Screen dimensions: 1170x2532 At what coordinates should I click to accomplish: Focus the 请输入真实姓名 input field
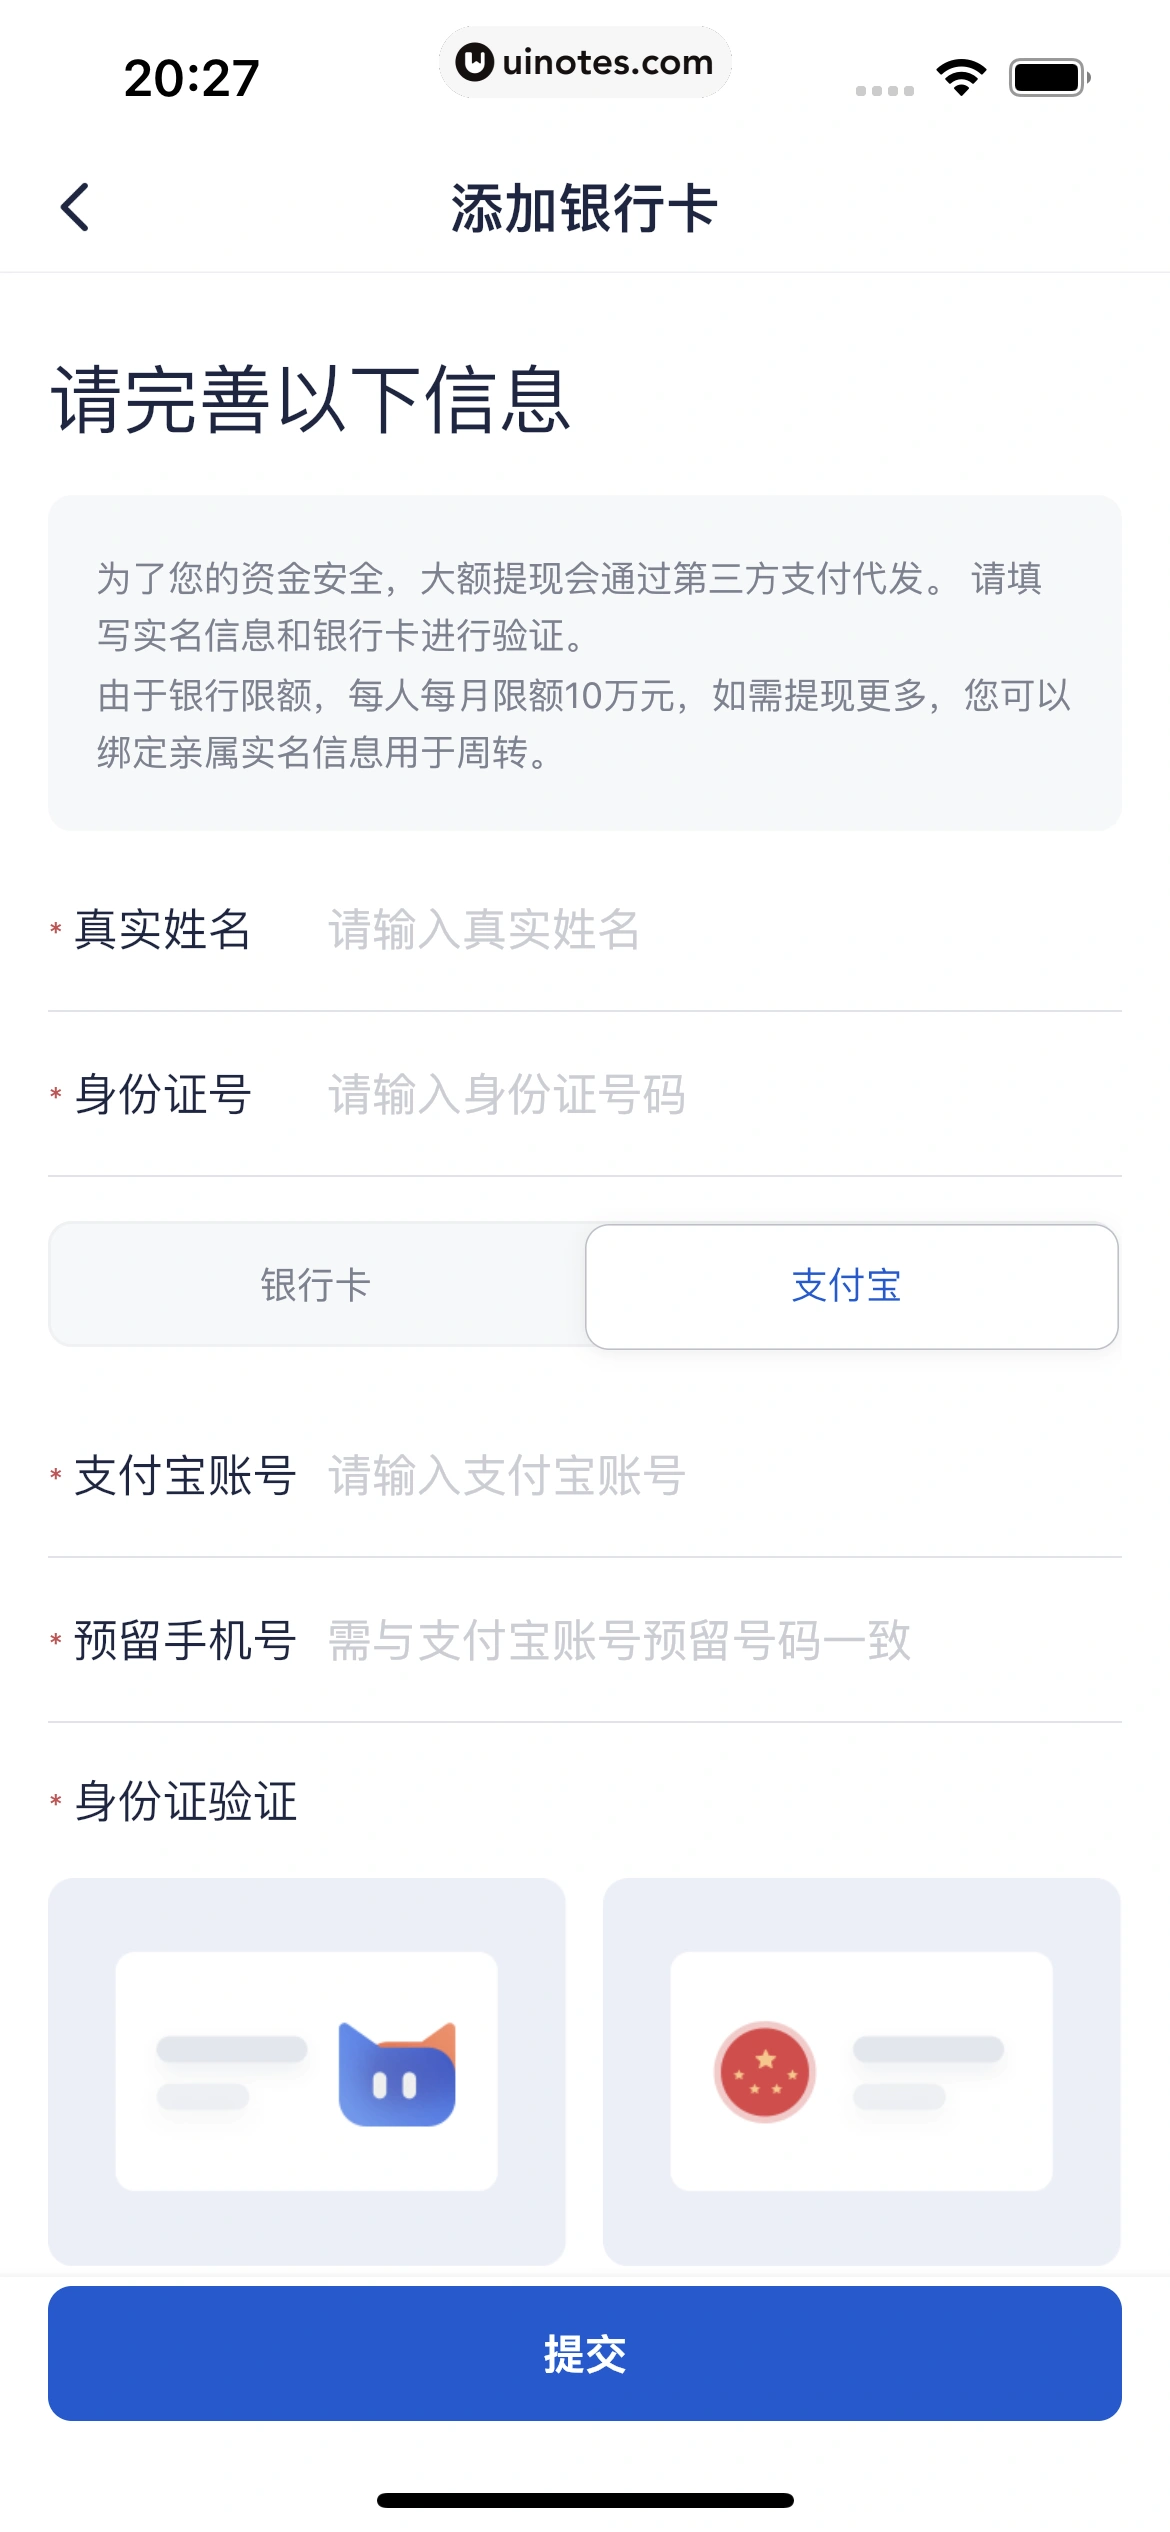click(x=720, y=930)
